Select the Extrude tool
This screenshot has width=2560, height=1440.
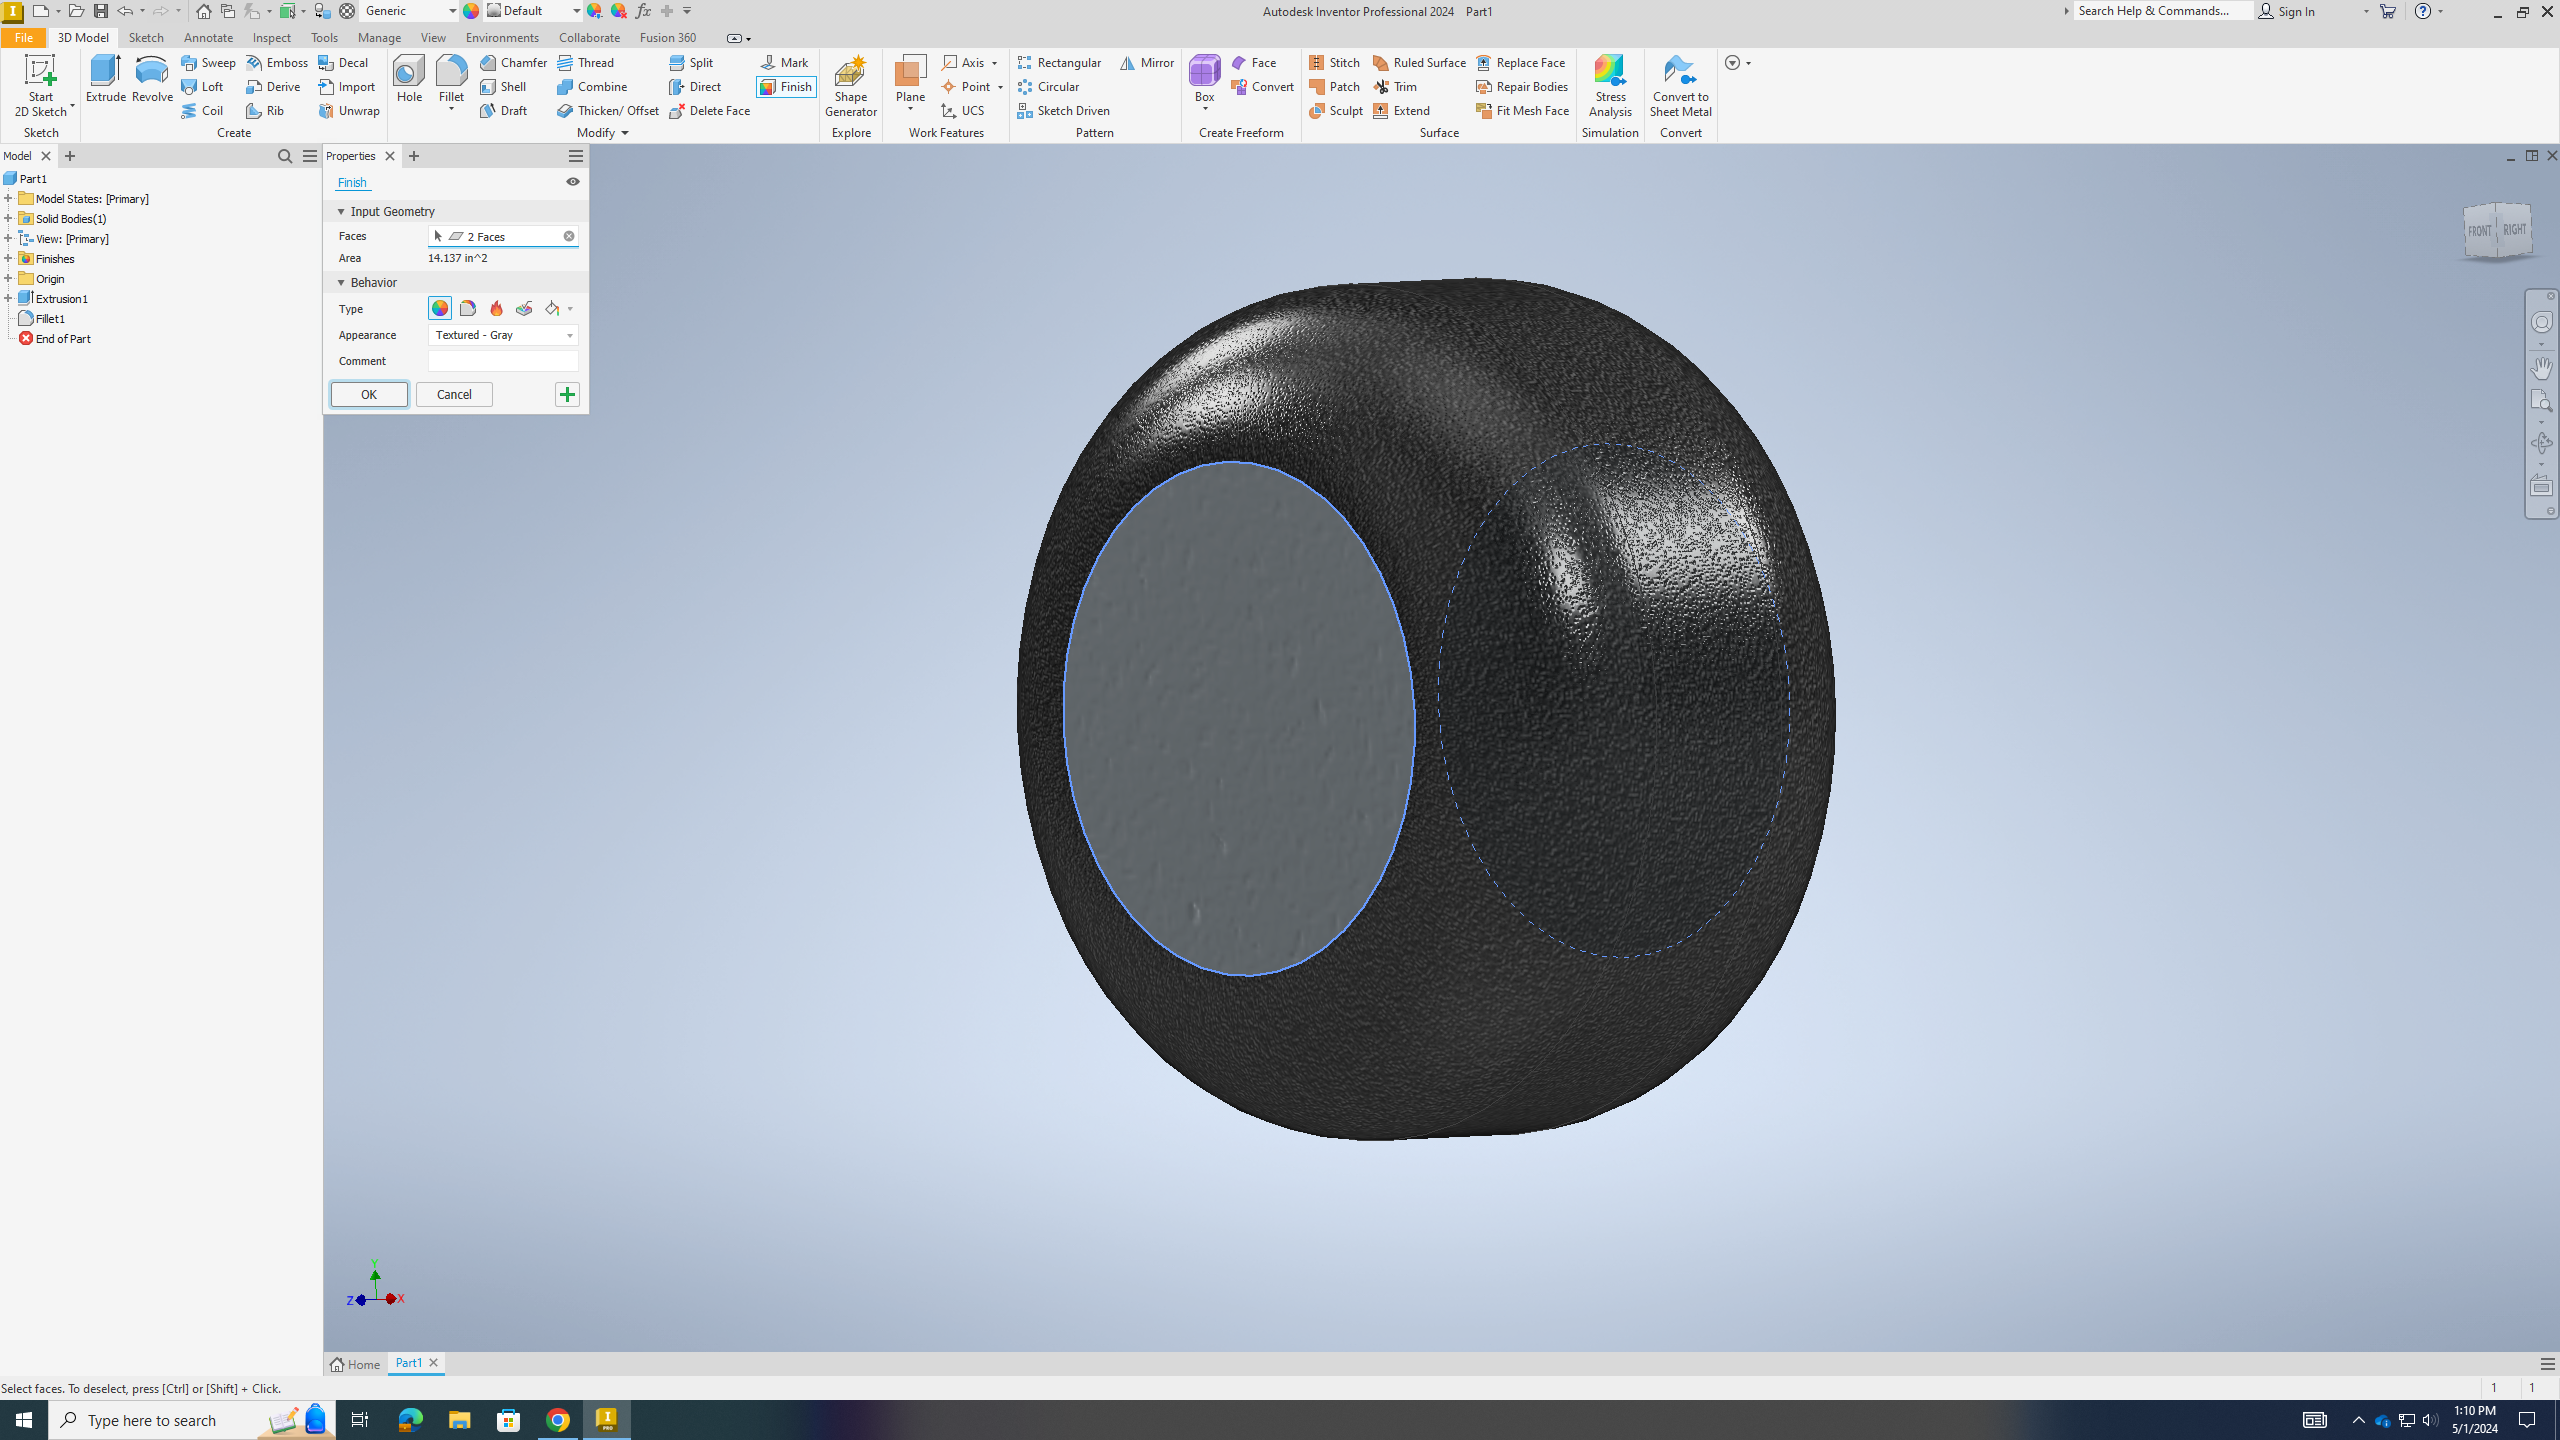click(x=105, y=80)
